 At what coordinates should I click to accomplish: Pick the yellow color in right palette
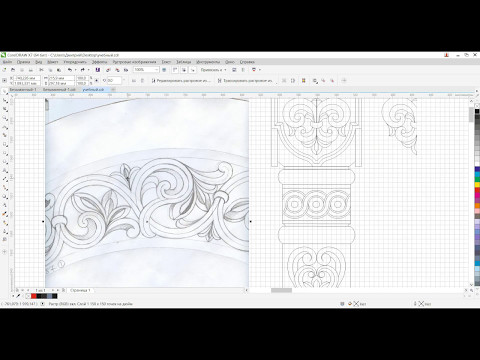pyautogui.click(x=477, y=185)
